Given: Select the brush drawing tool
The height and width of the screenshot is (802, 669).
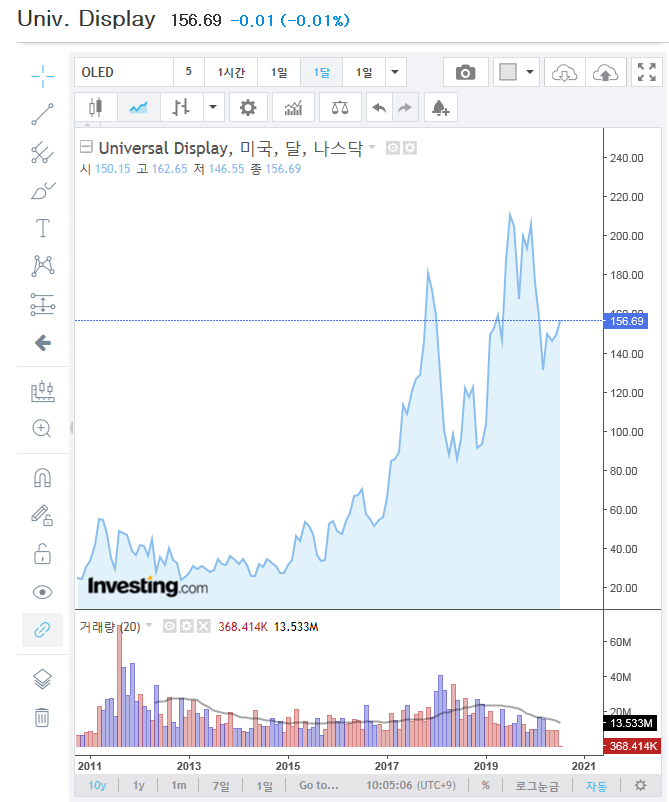Looking at the screenshot, I should click(42, 190).
